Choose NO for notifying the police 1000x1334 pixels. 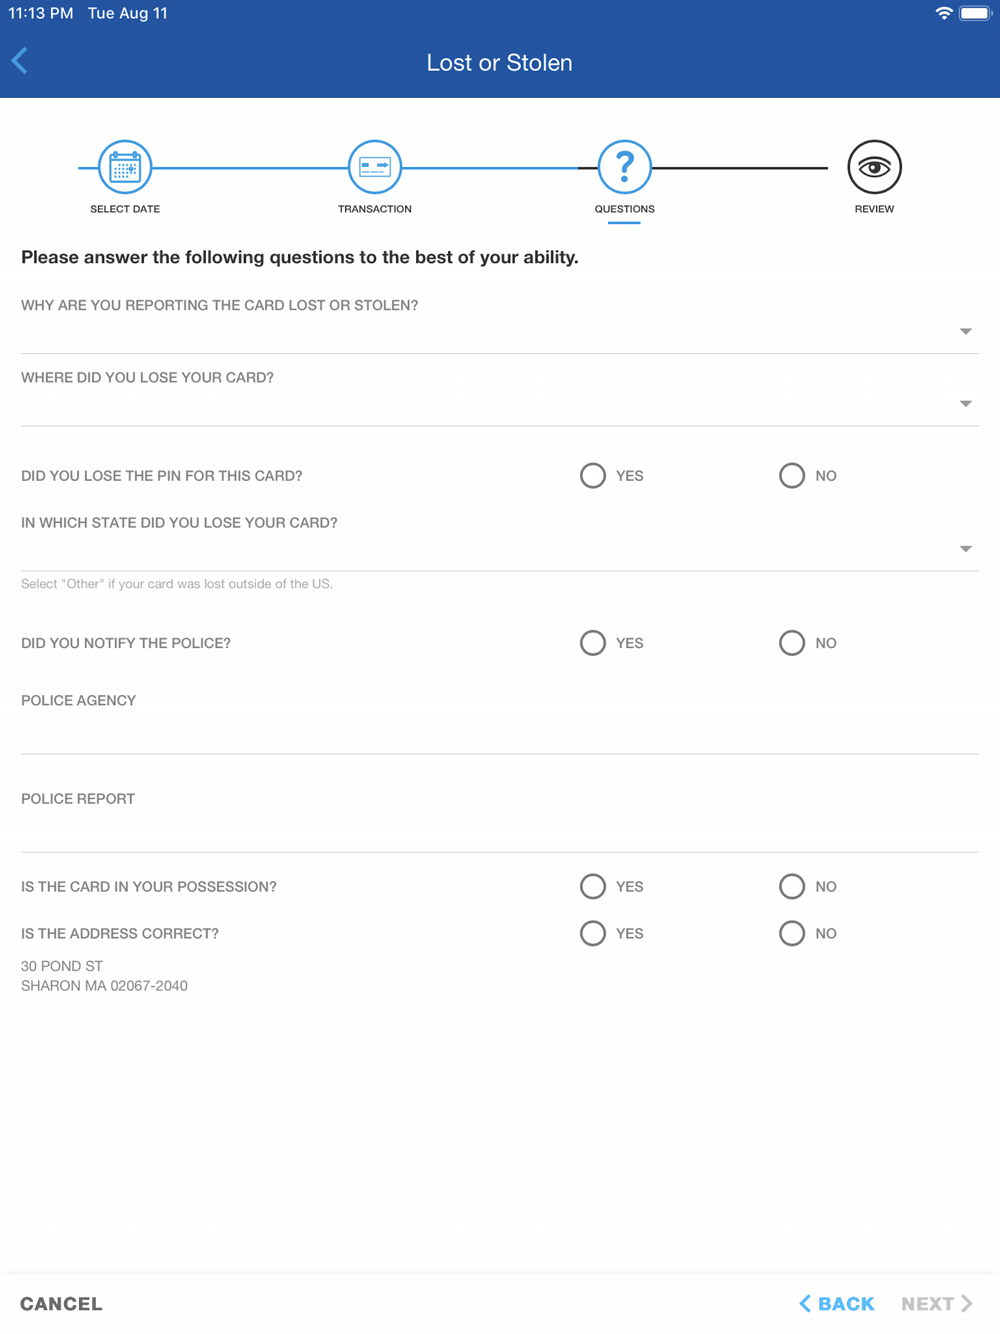coord(792,642)
